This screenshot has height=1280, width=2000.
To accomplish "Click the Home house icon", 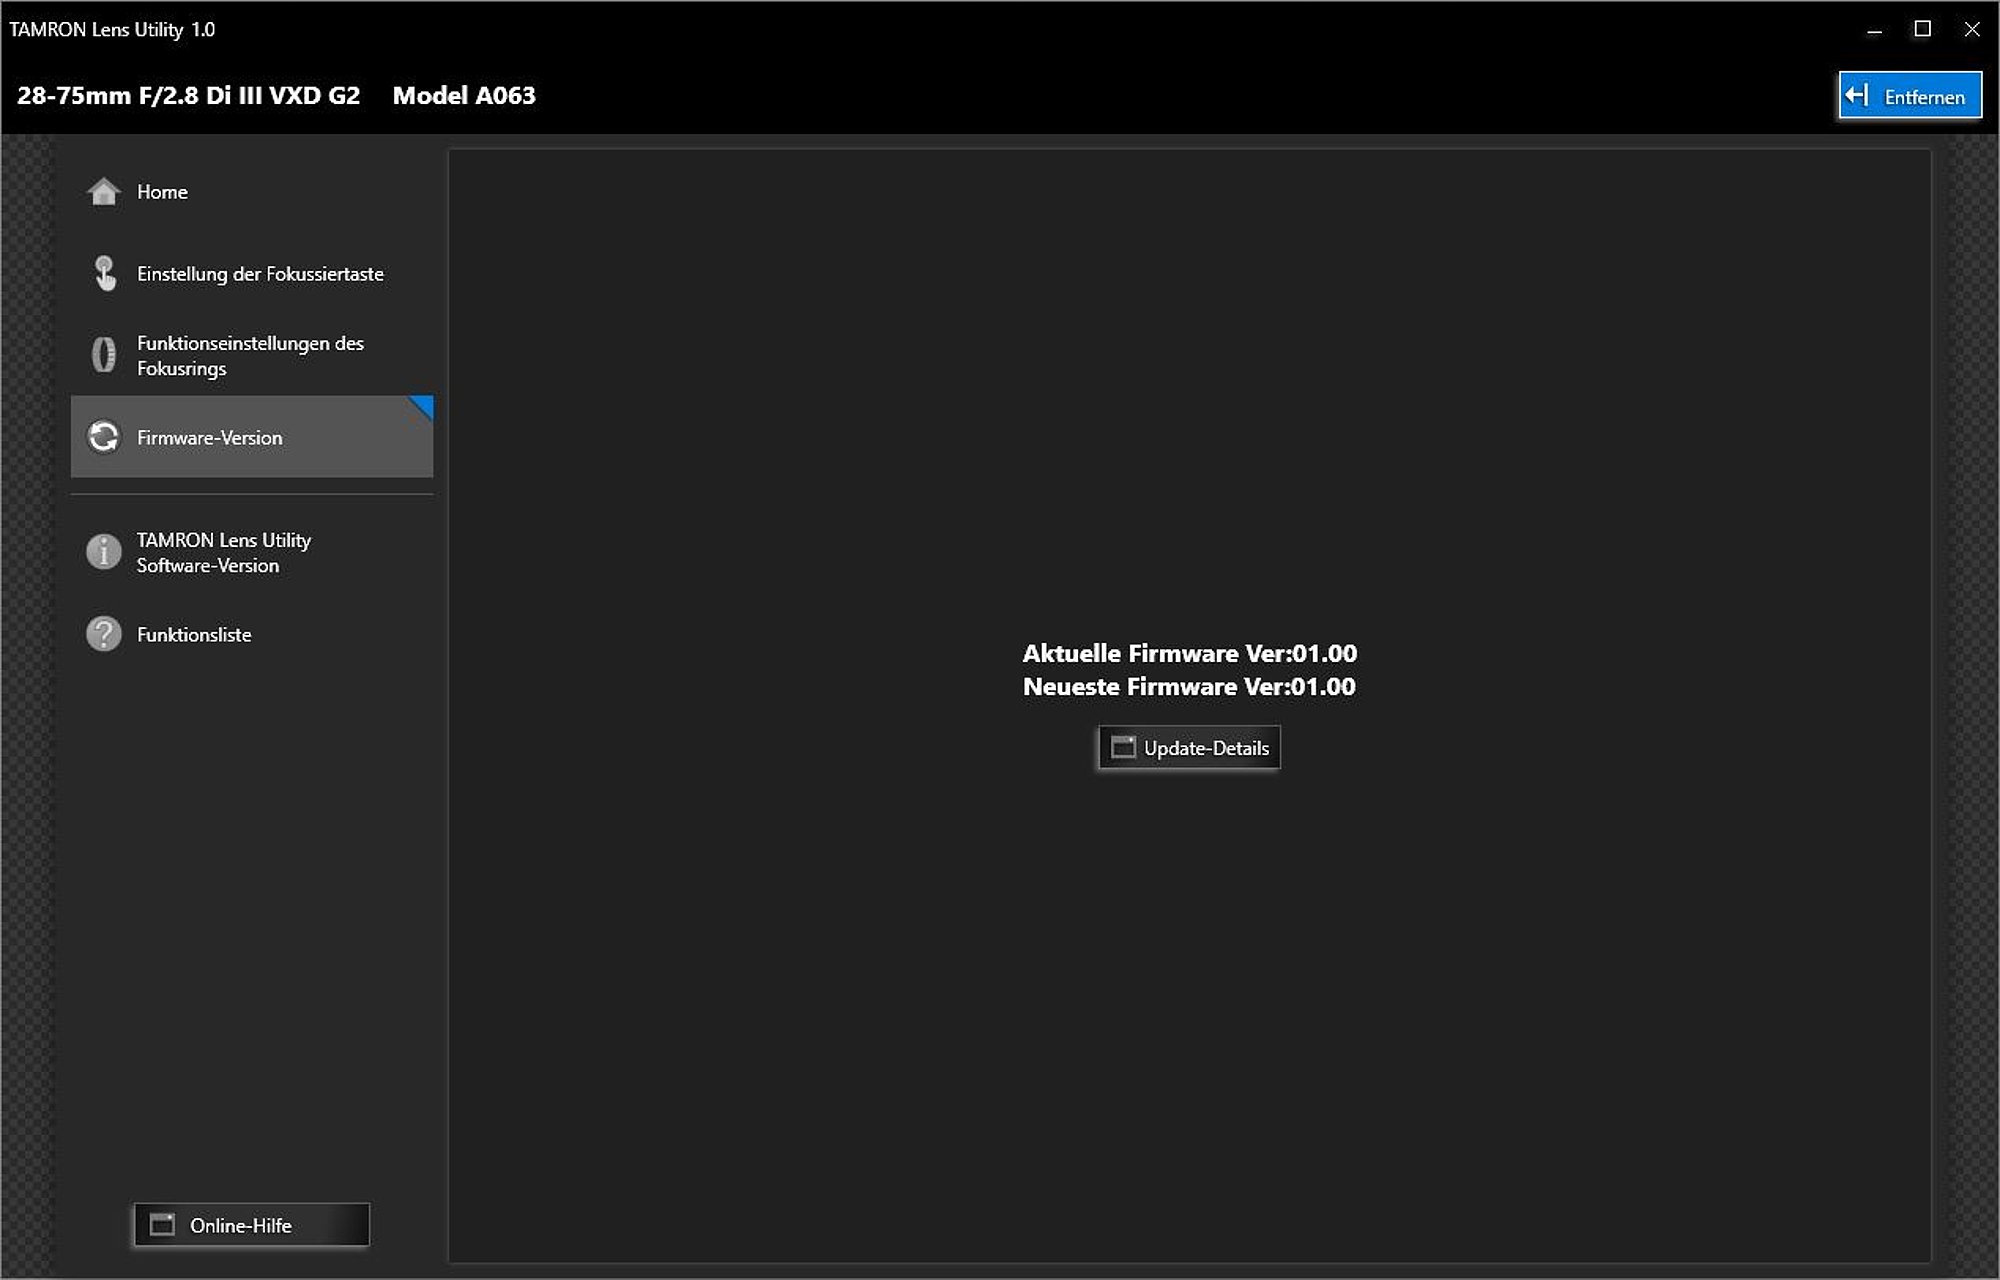I will click(104, 191).
